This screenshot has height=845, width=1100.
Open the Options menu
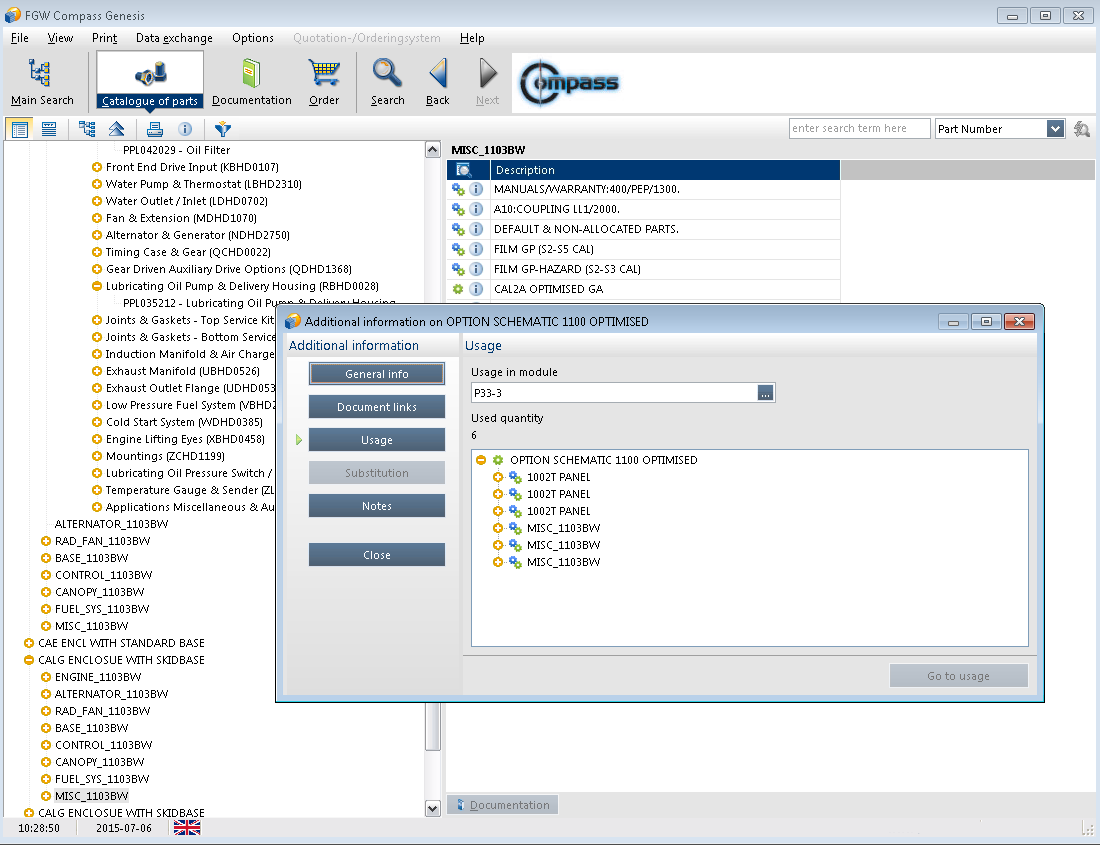point(252,38)
